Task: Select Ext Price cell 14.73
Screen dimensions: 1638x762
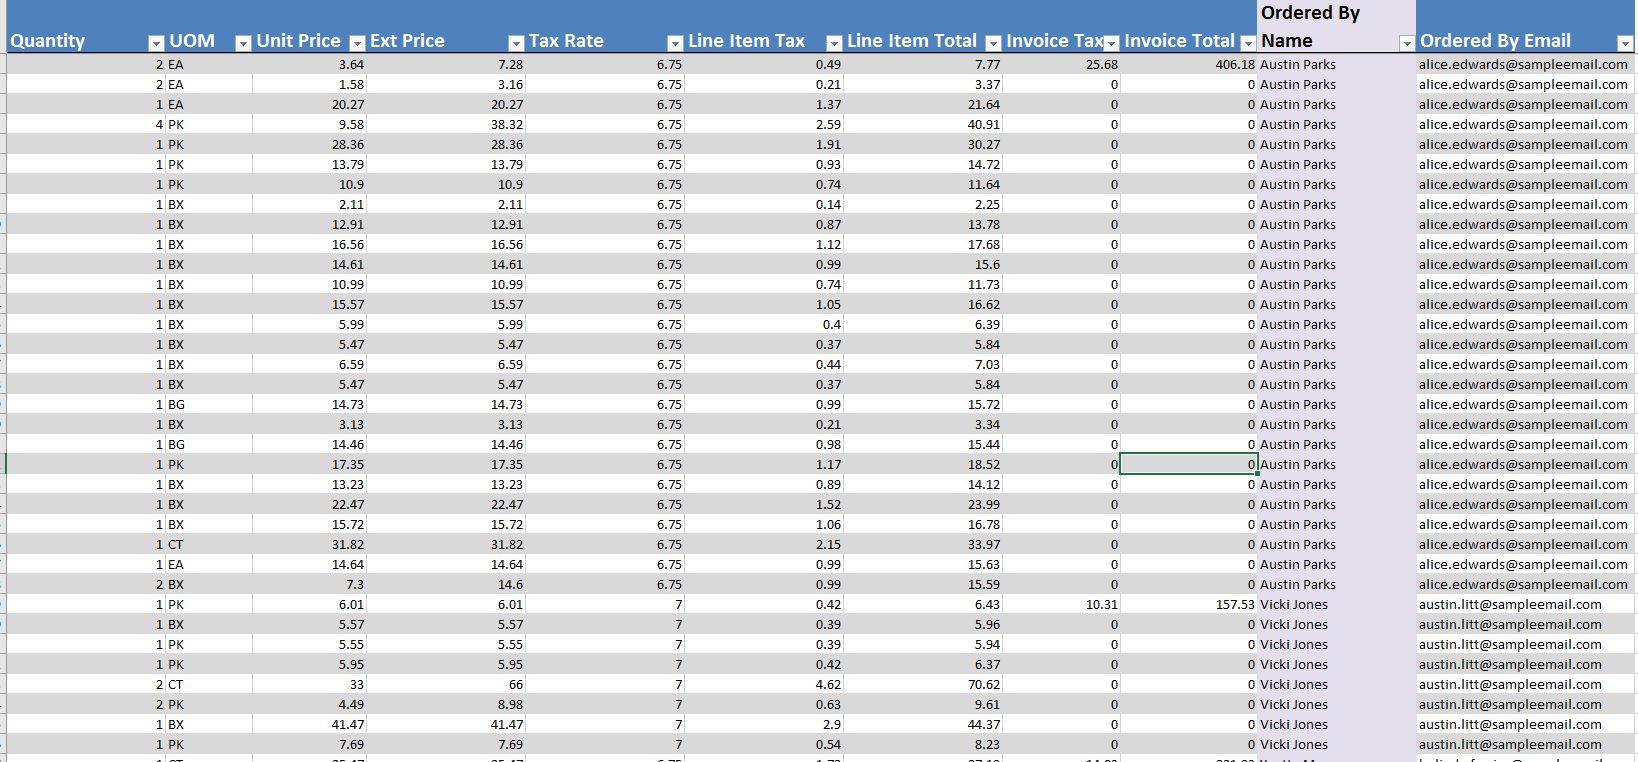Action: (x=446, y=404)
